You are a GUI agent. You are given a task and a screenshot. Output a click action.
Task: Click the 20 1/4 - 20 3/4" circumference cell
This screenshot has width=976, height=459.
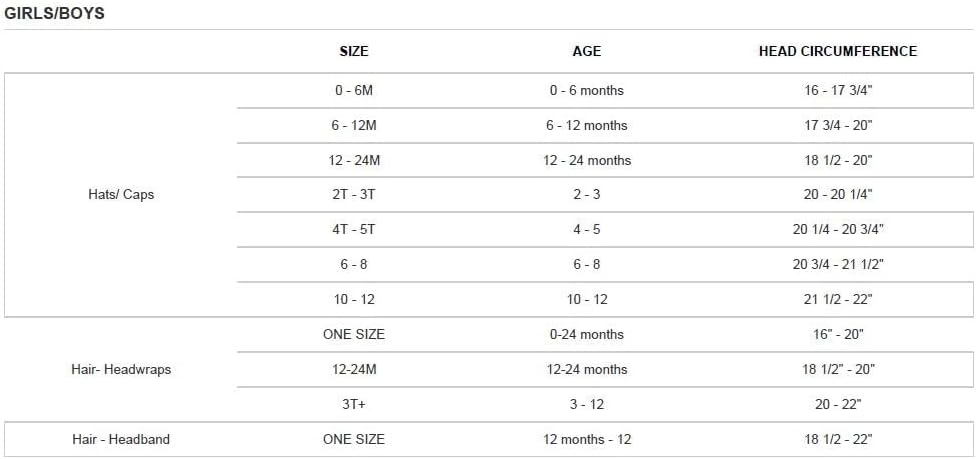point(838,229)
